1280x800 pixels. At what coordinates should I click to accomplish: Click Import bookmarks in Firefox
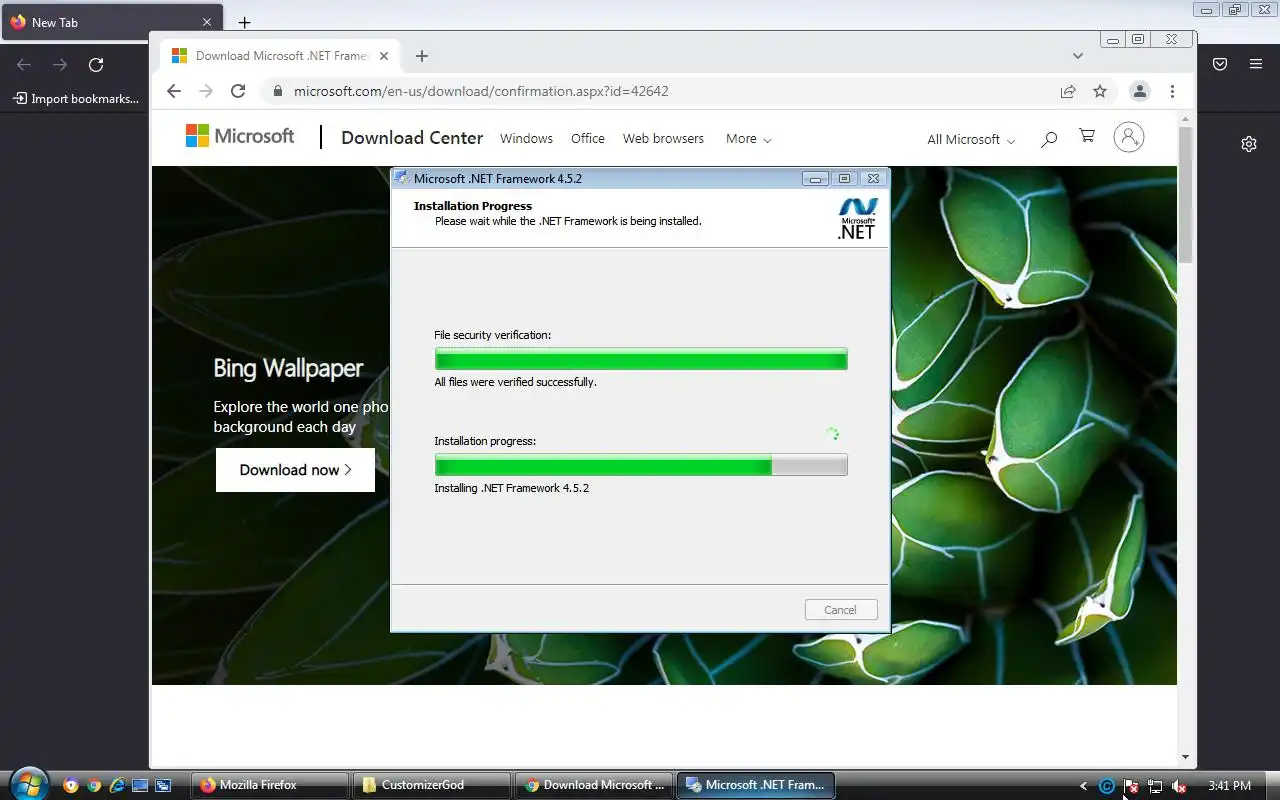point(76,99)
